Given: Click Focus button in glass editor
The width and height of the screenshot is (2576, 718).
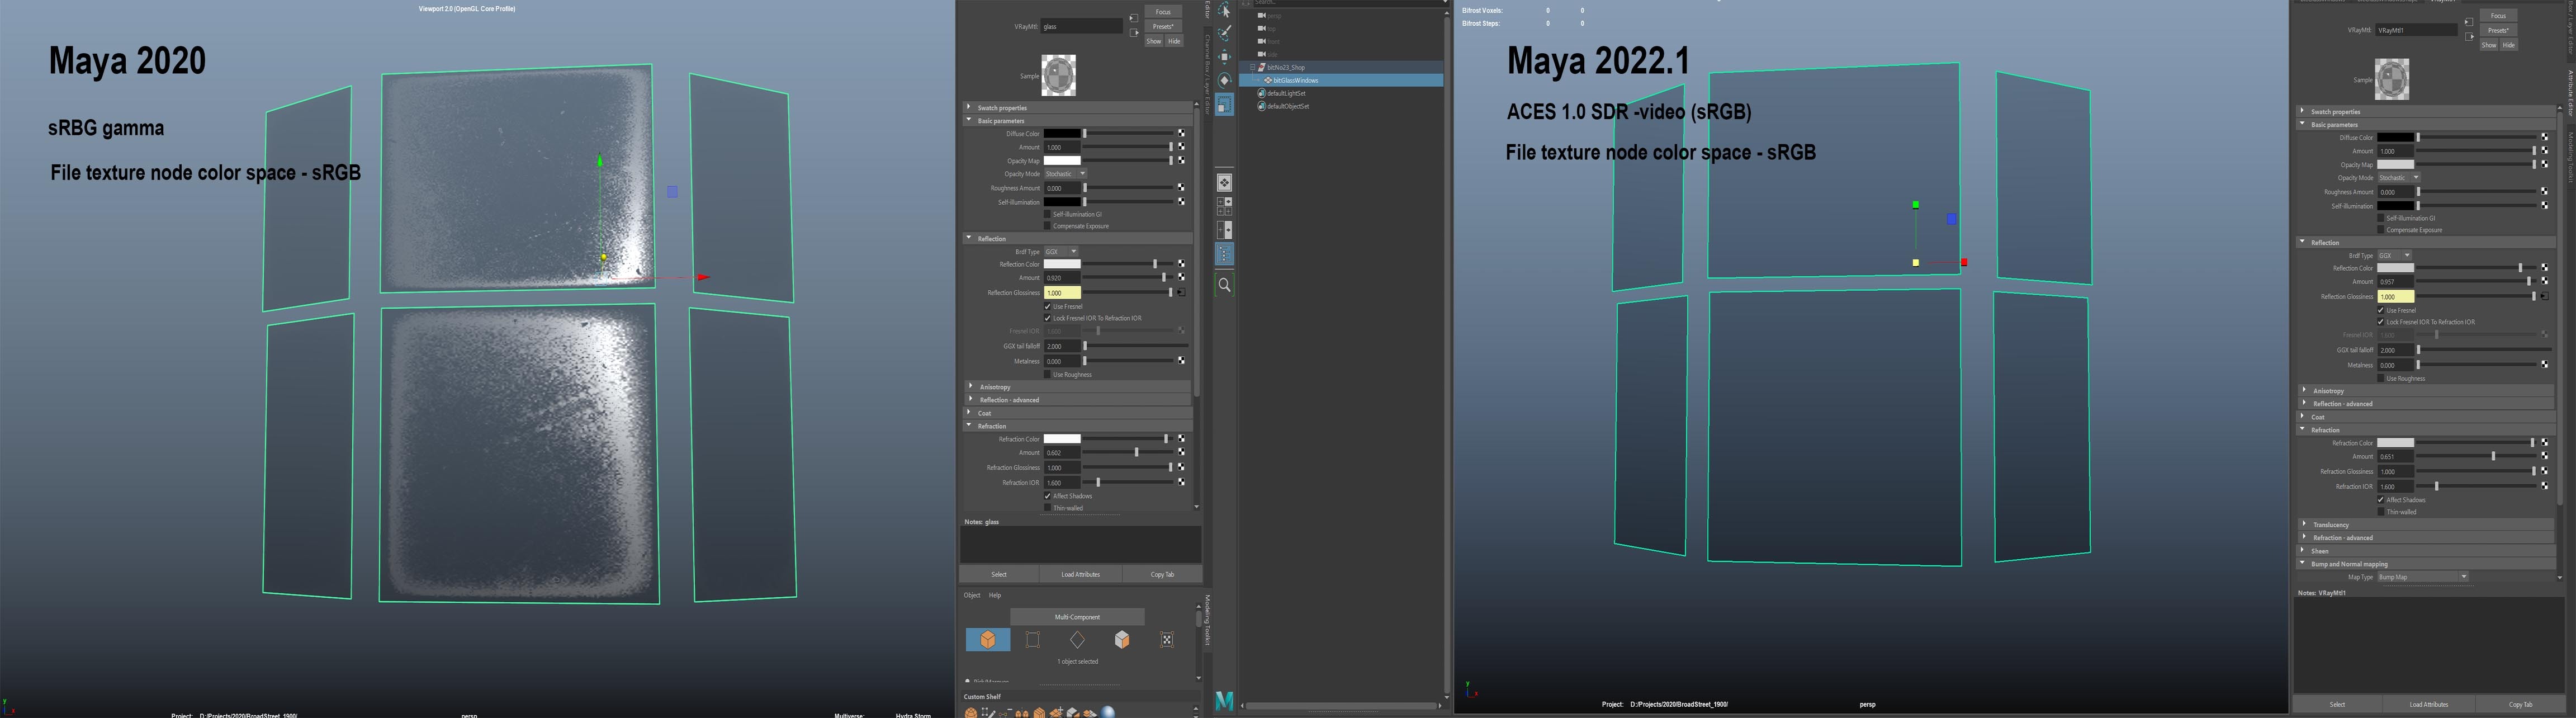Looking at the screenshot, I should pyautogui.click(x=1163, y=12).
